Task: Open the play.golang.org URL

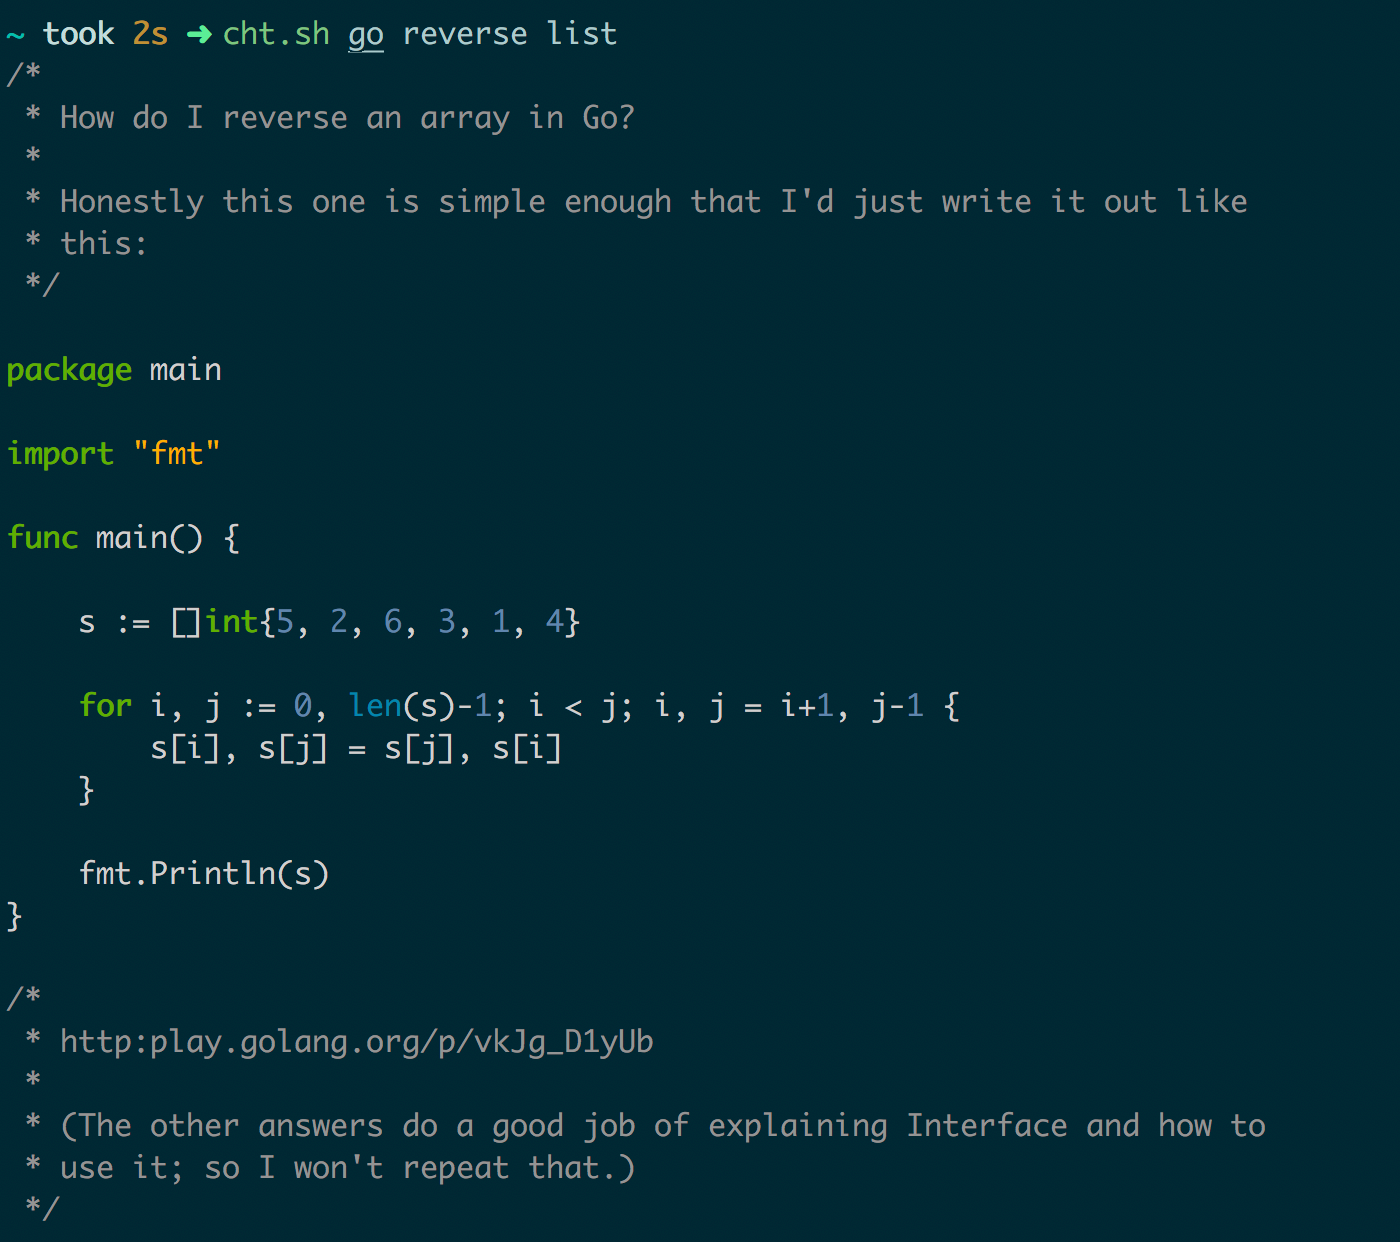Action: click(x=356, y=1042)
